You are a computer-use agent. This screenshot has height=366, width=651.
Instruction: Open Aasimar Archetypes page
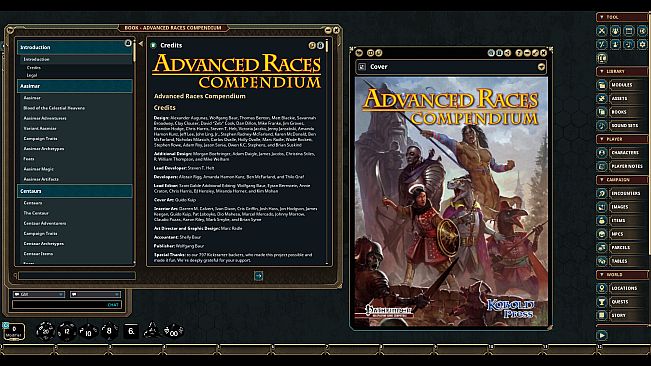click(x=44, y=149)
